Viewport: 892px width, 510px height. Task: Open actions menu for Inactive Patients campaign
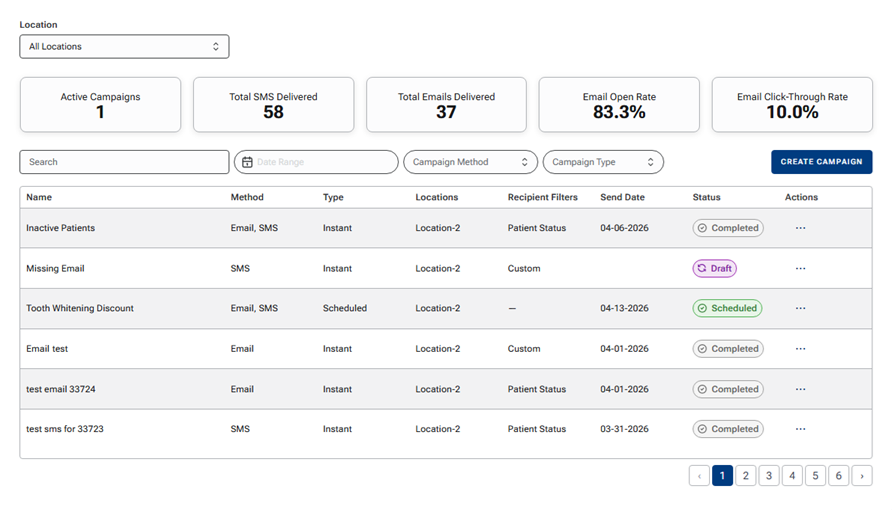click(x=800, y=228)
